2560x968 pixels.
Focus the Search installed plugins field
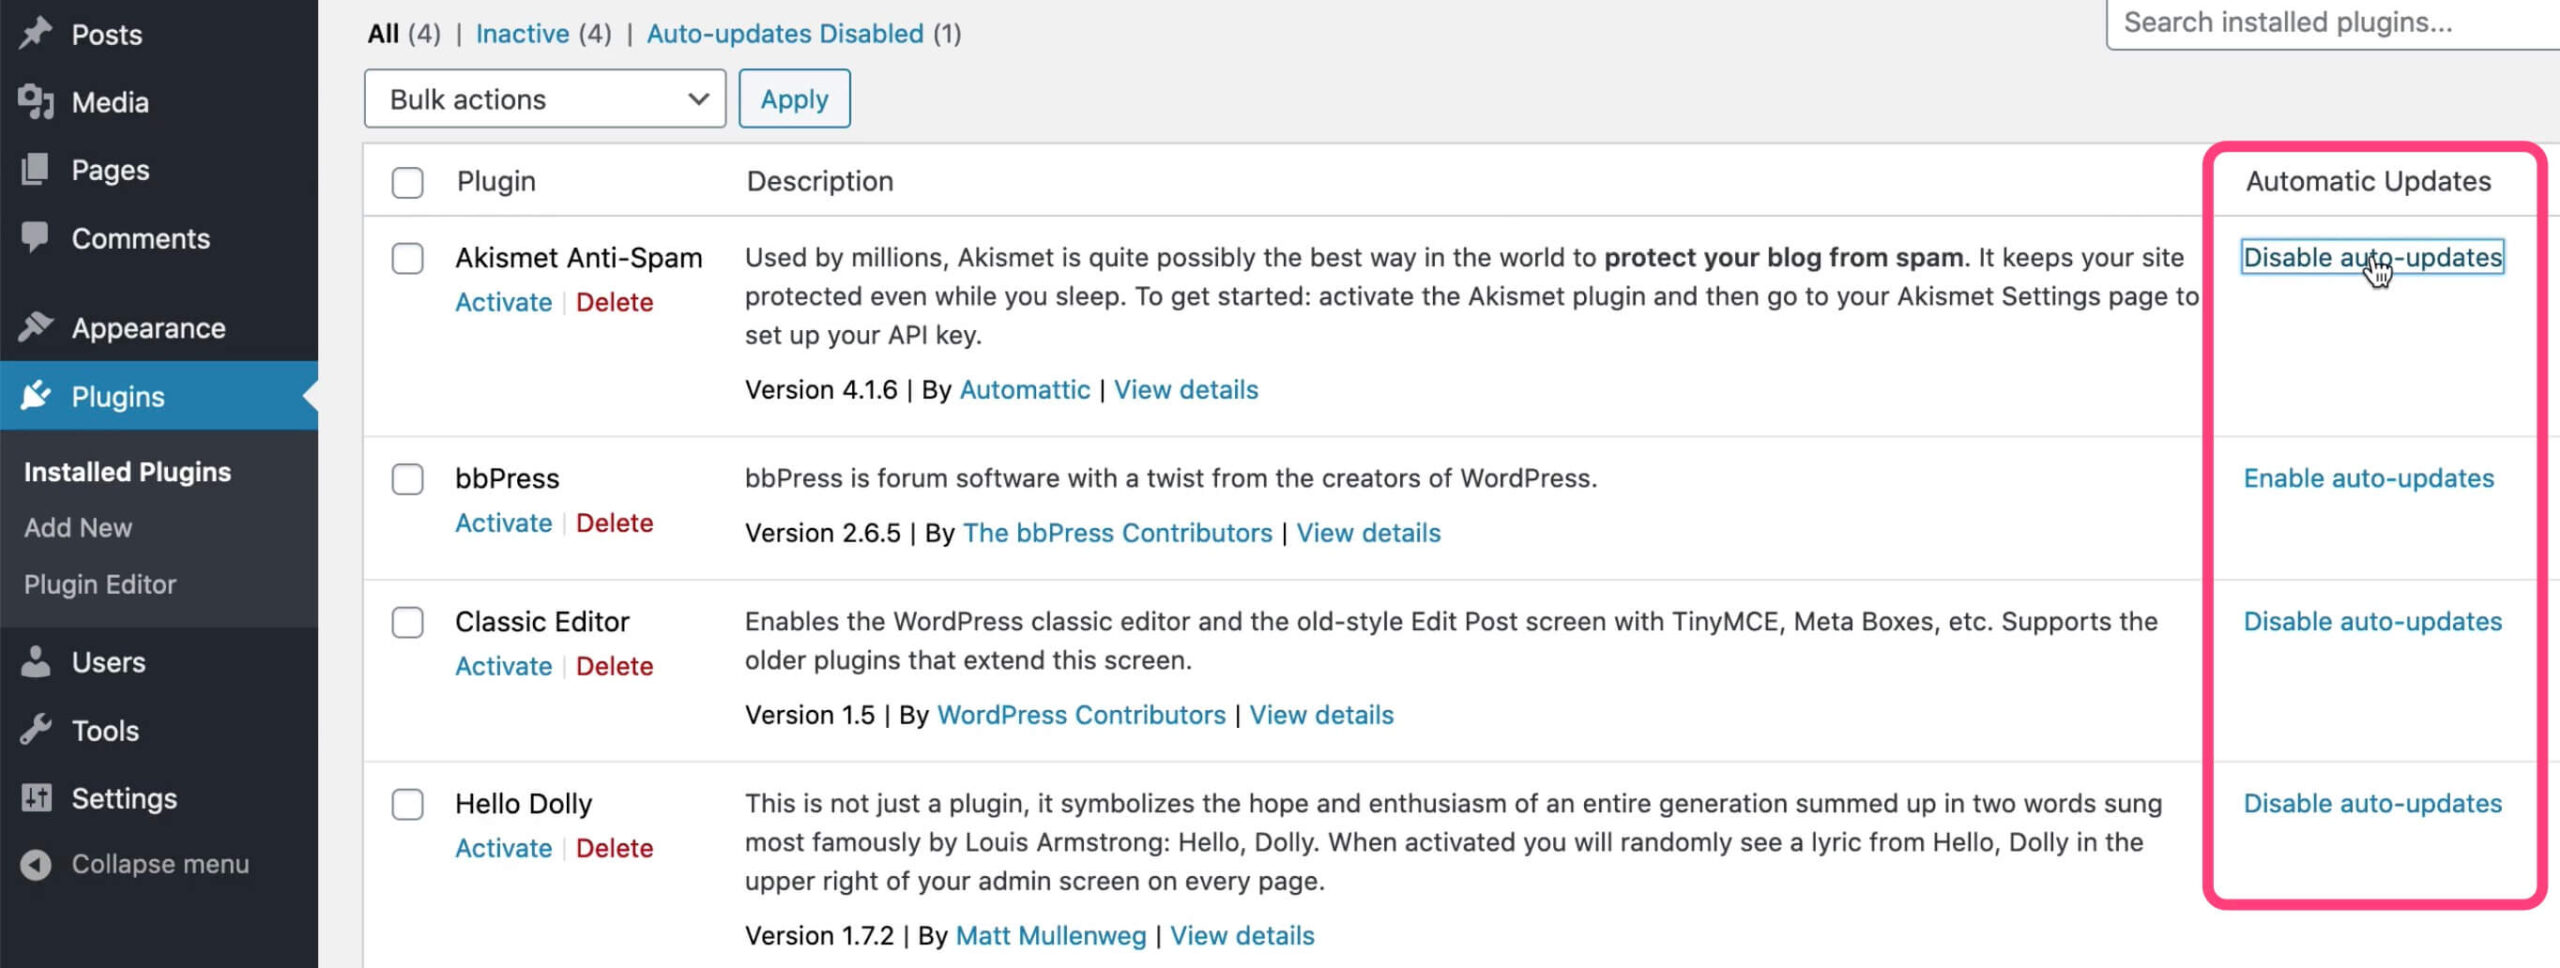pos(2330,22)
